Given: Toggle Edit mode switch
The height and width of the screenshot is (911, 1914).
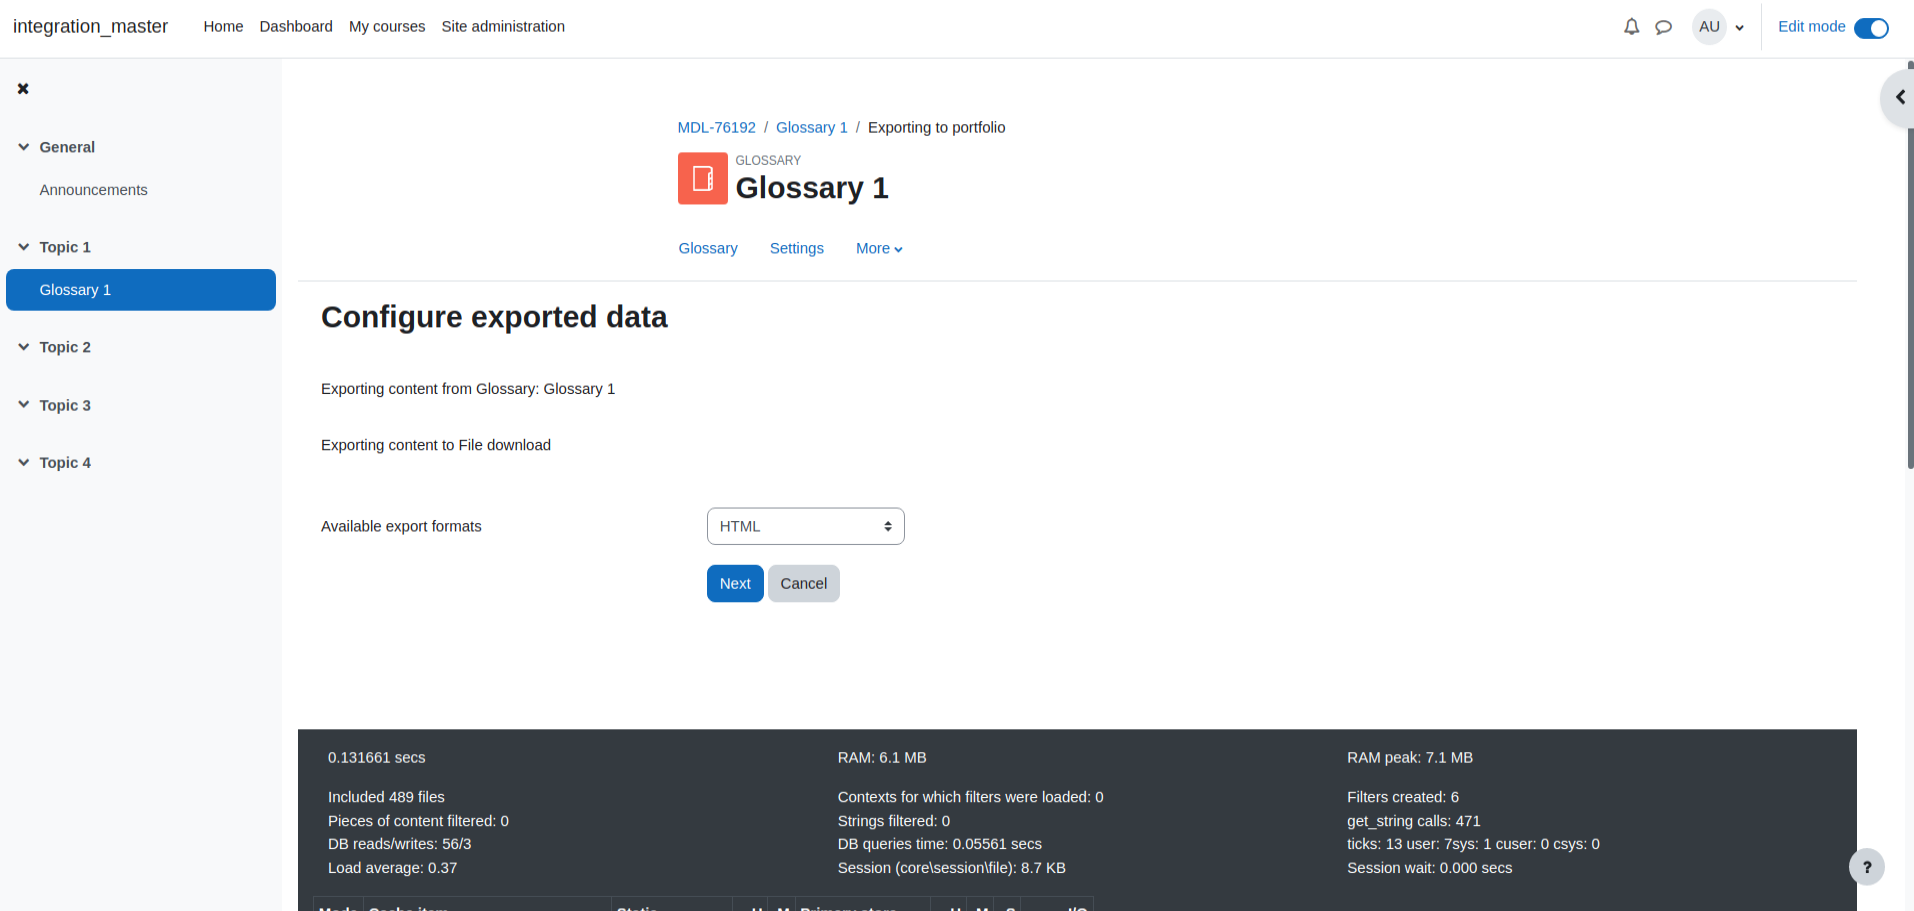Looking at the screenshot, I should tap(1871, 28).
